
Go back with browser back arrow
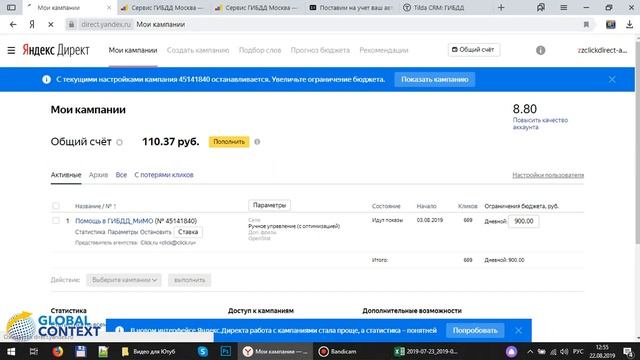pos(13,24)
